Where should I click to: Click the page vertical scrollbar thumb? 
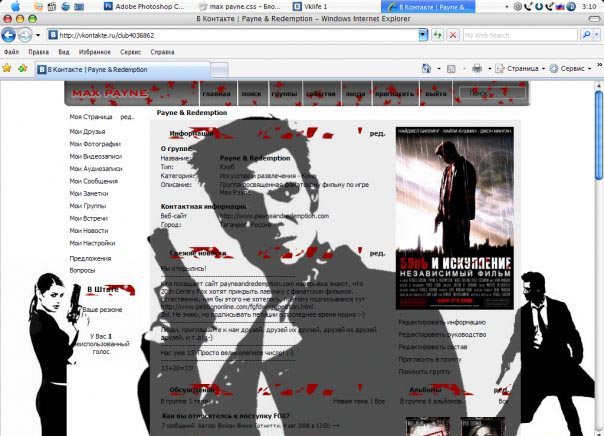(599, 135)
